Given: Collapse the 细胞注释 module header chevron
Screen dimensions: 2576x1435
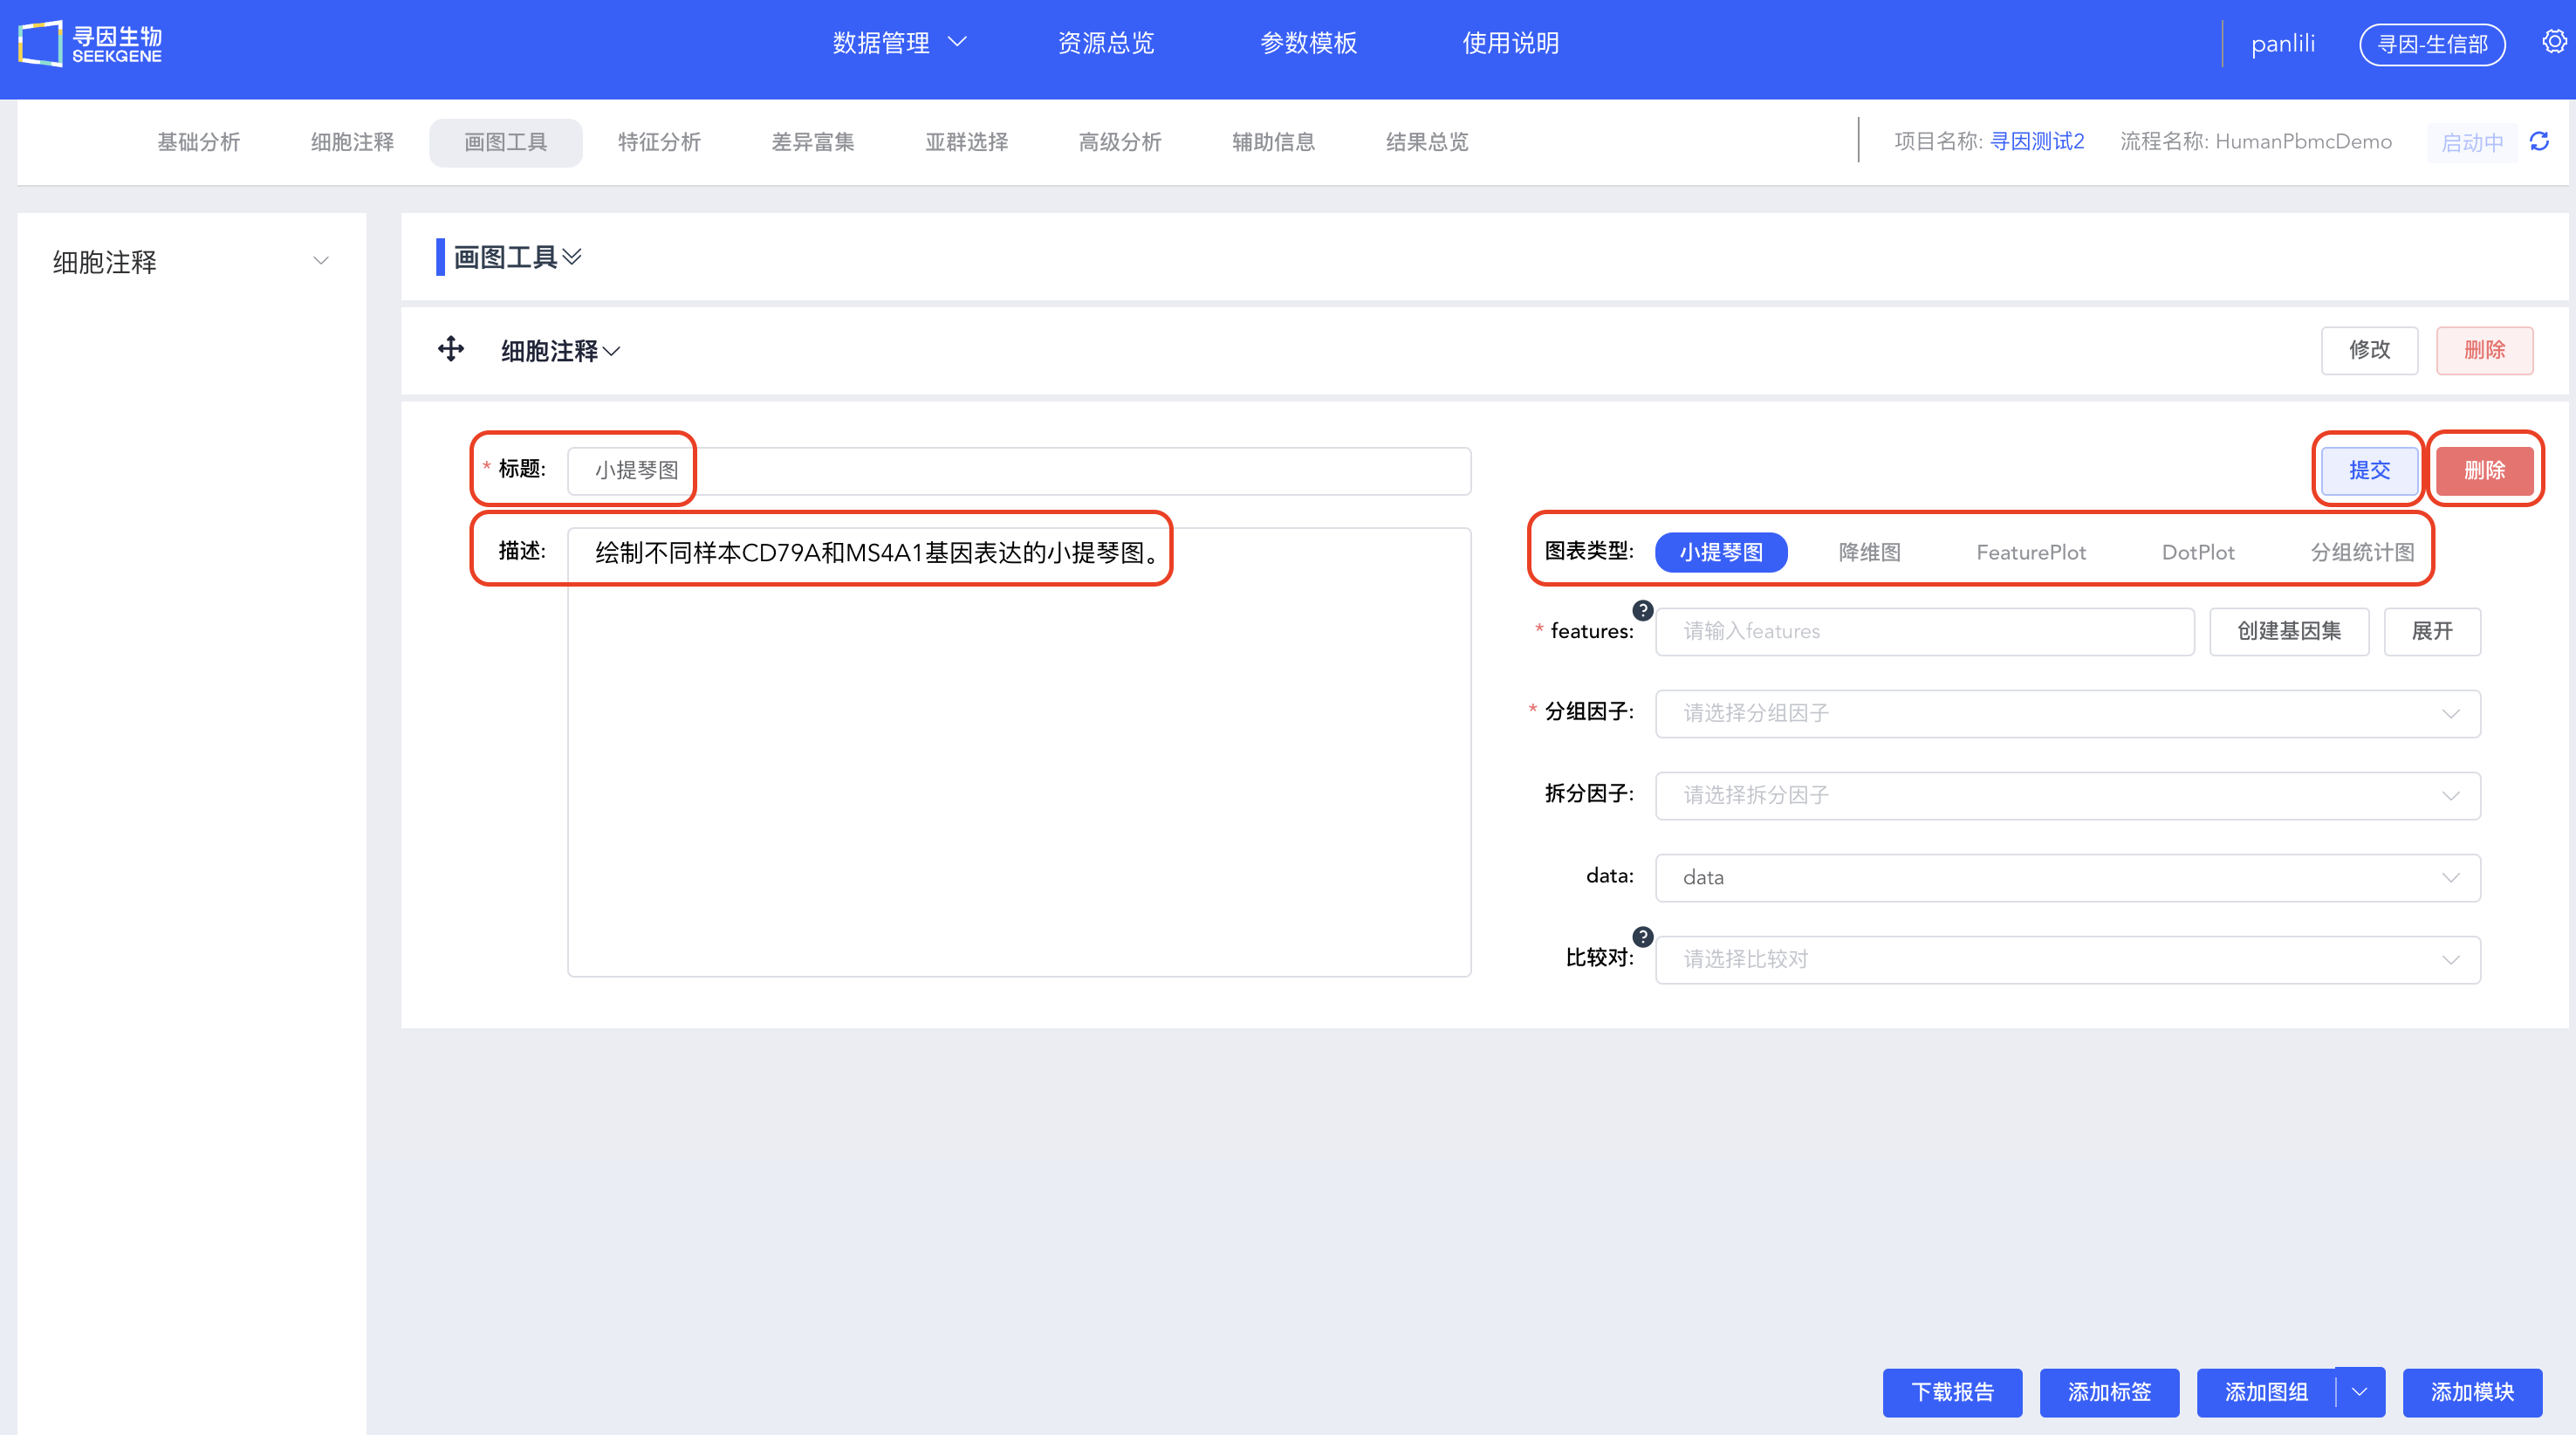Looking at the screenshot, I should 611,351.
